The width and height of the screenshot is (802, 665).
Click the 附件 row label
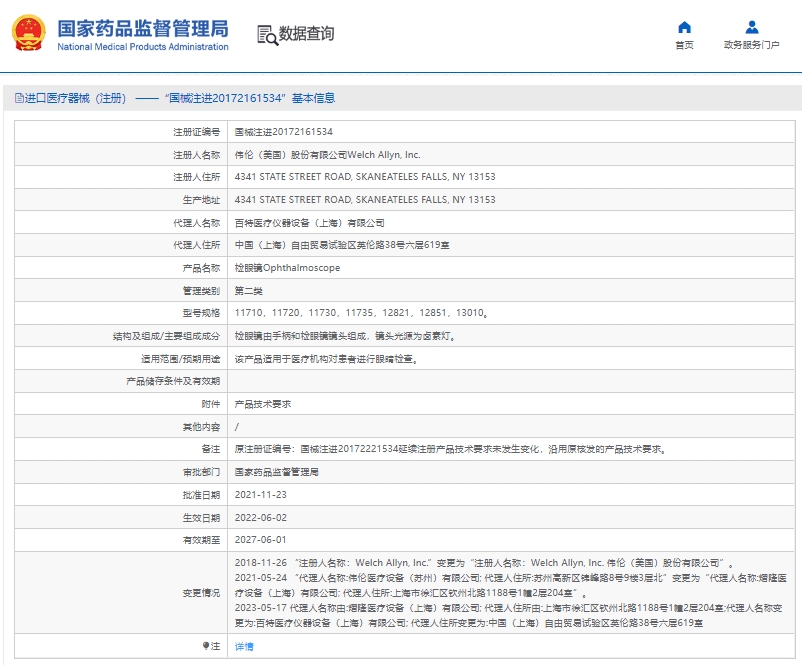coord(211,404)
